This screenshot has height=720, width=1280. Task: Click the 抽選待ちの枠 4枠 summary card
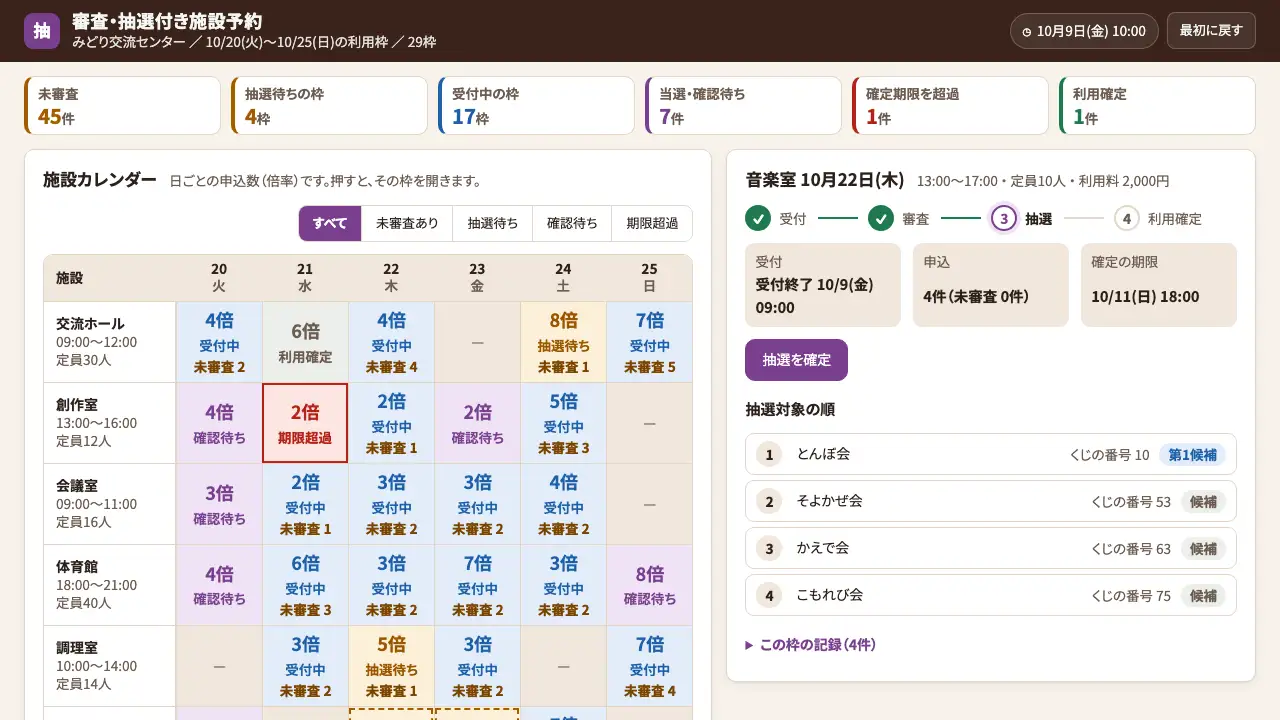tap(329, 106)
